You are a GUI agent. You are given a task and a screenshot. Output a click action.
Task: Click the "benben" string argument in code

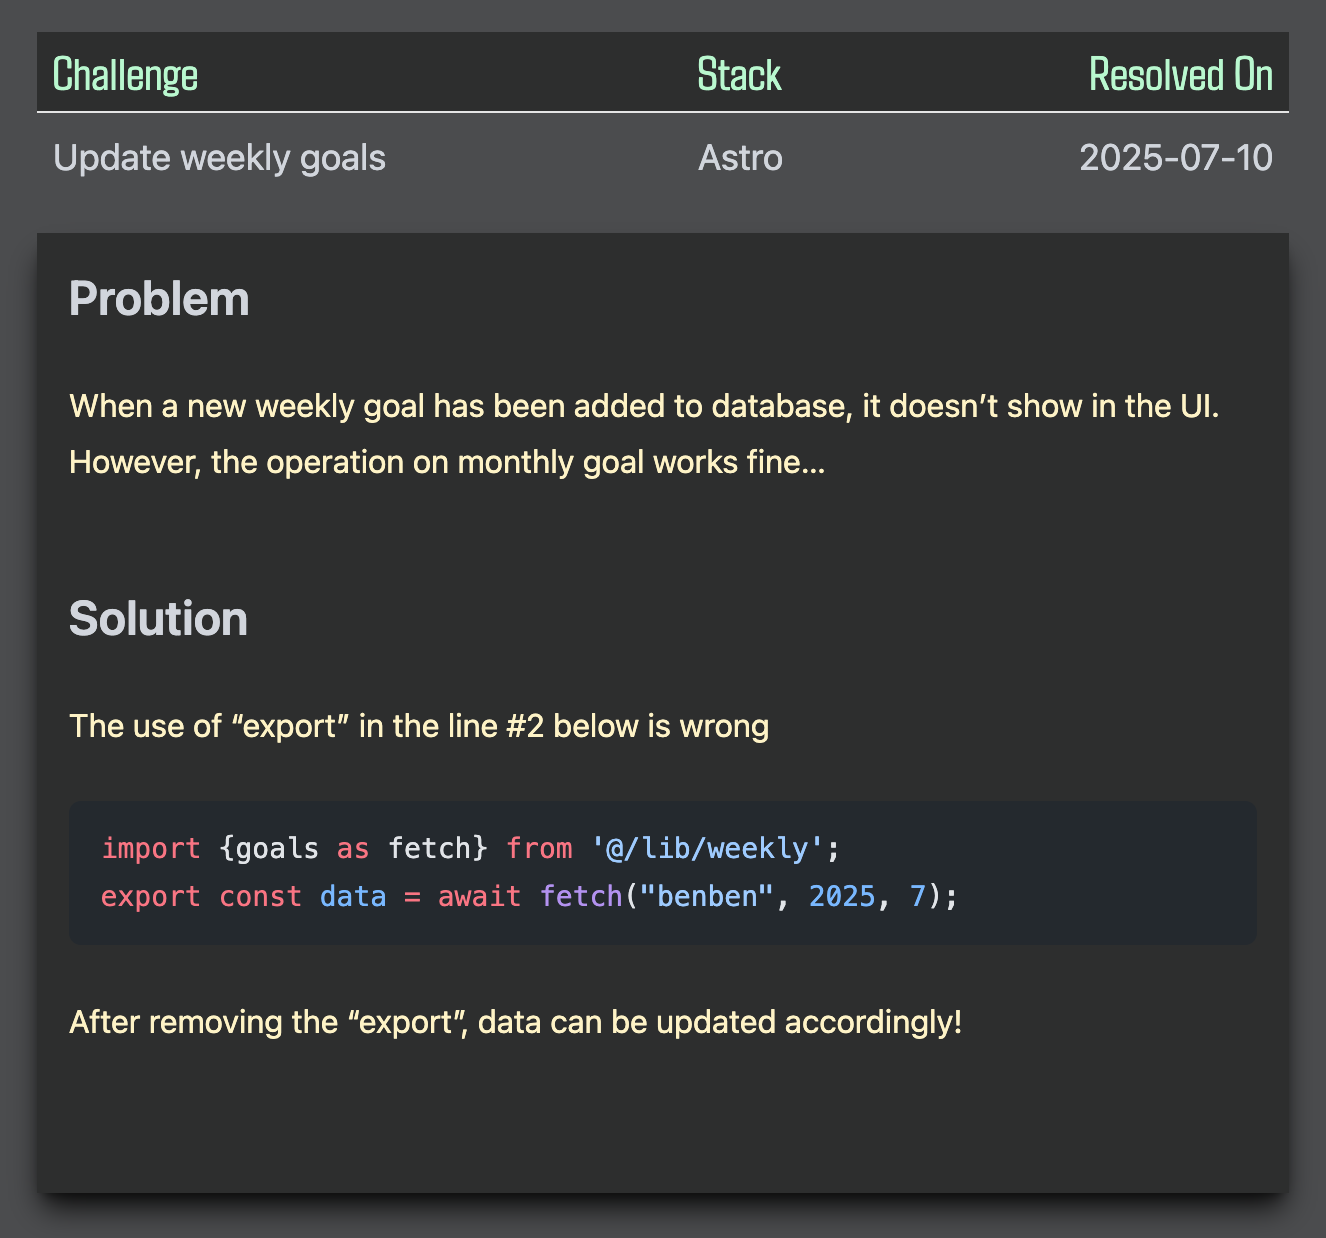[x=708, y=896]
